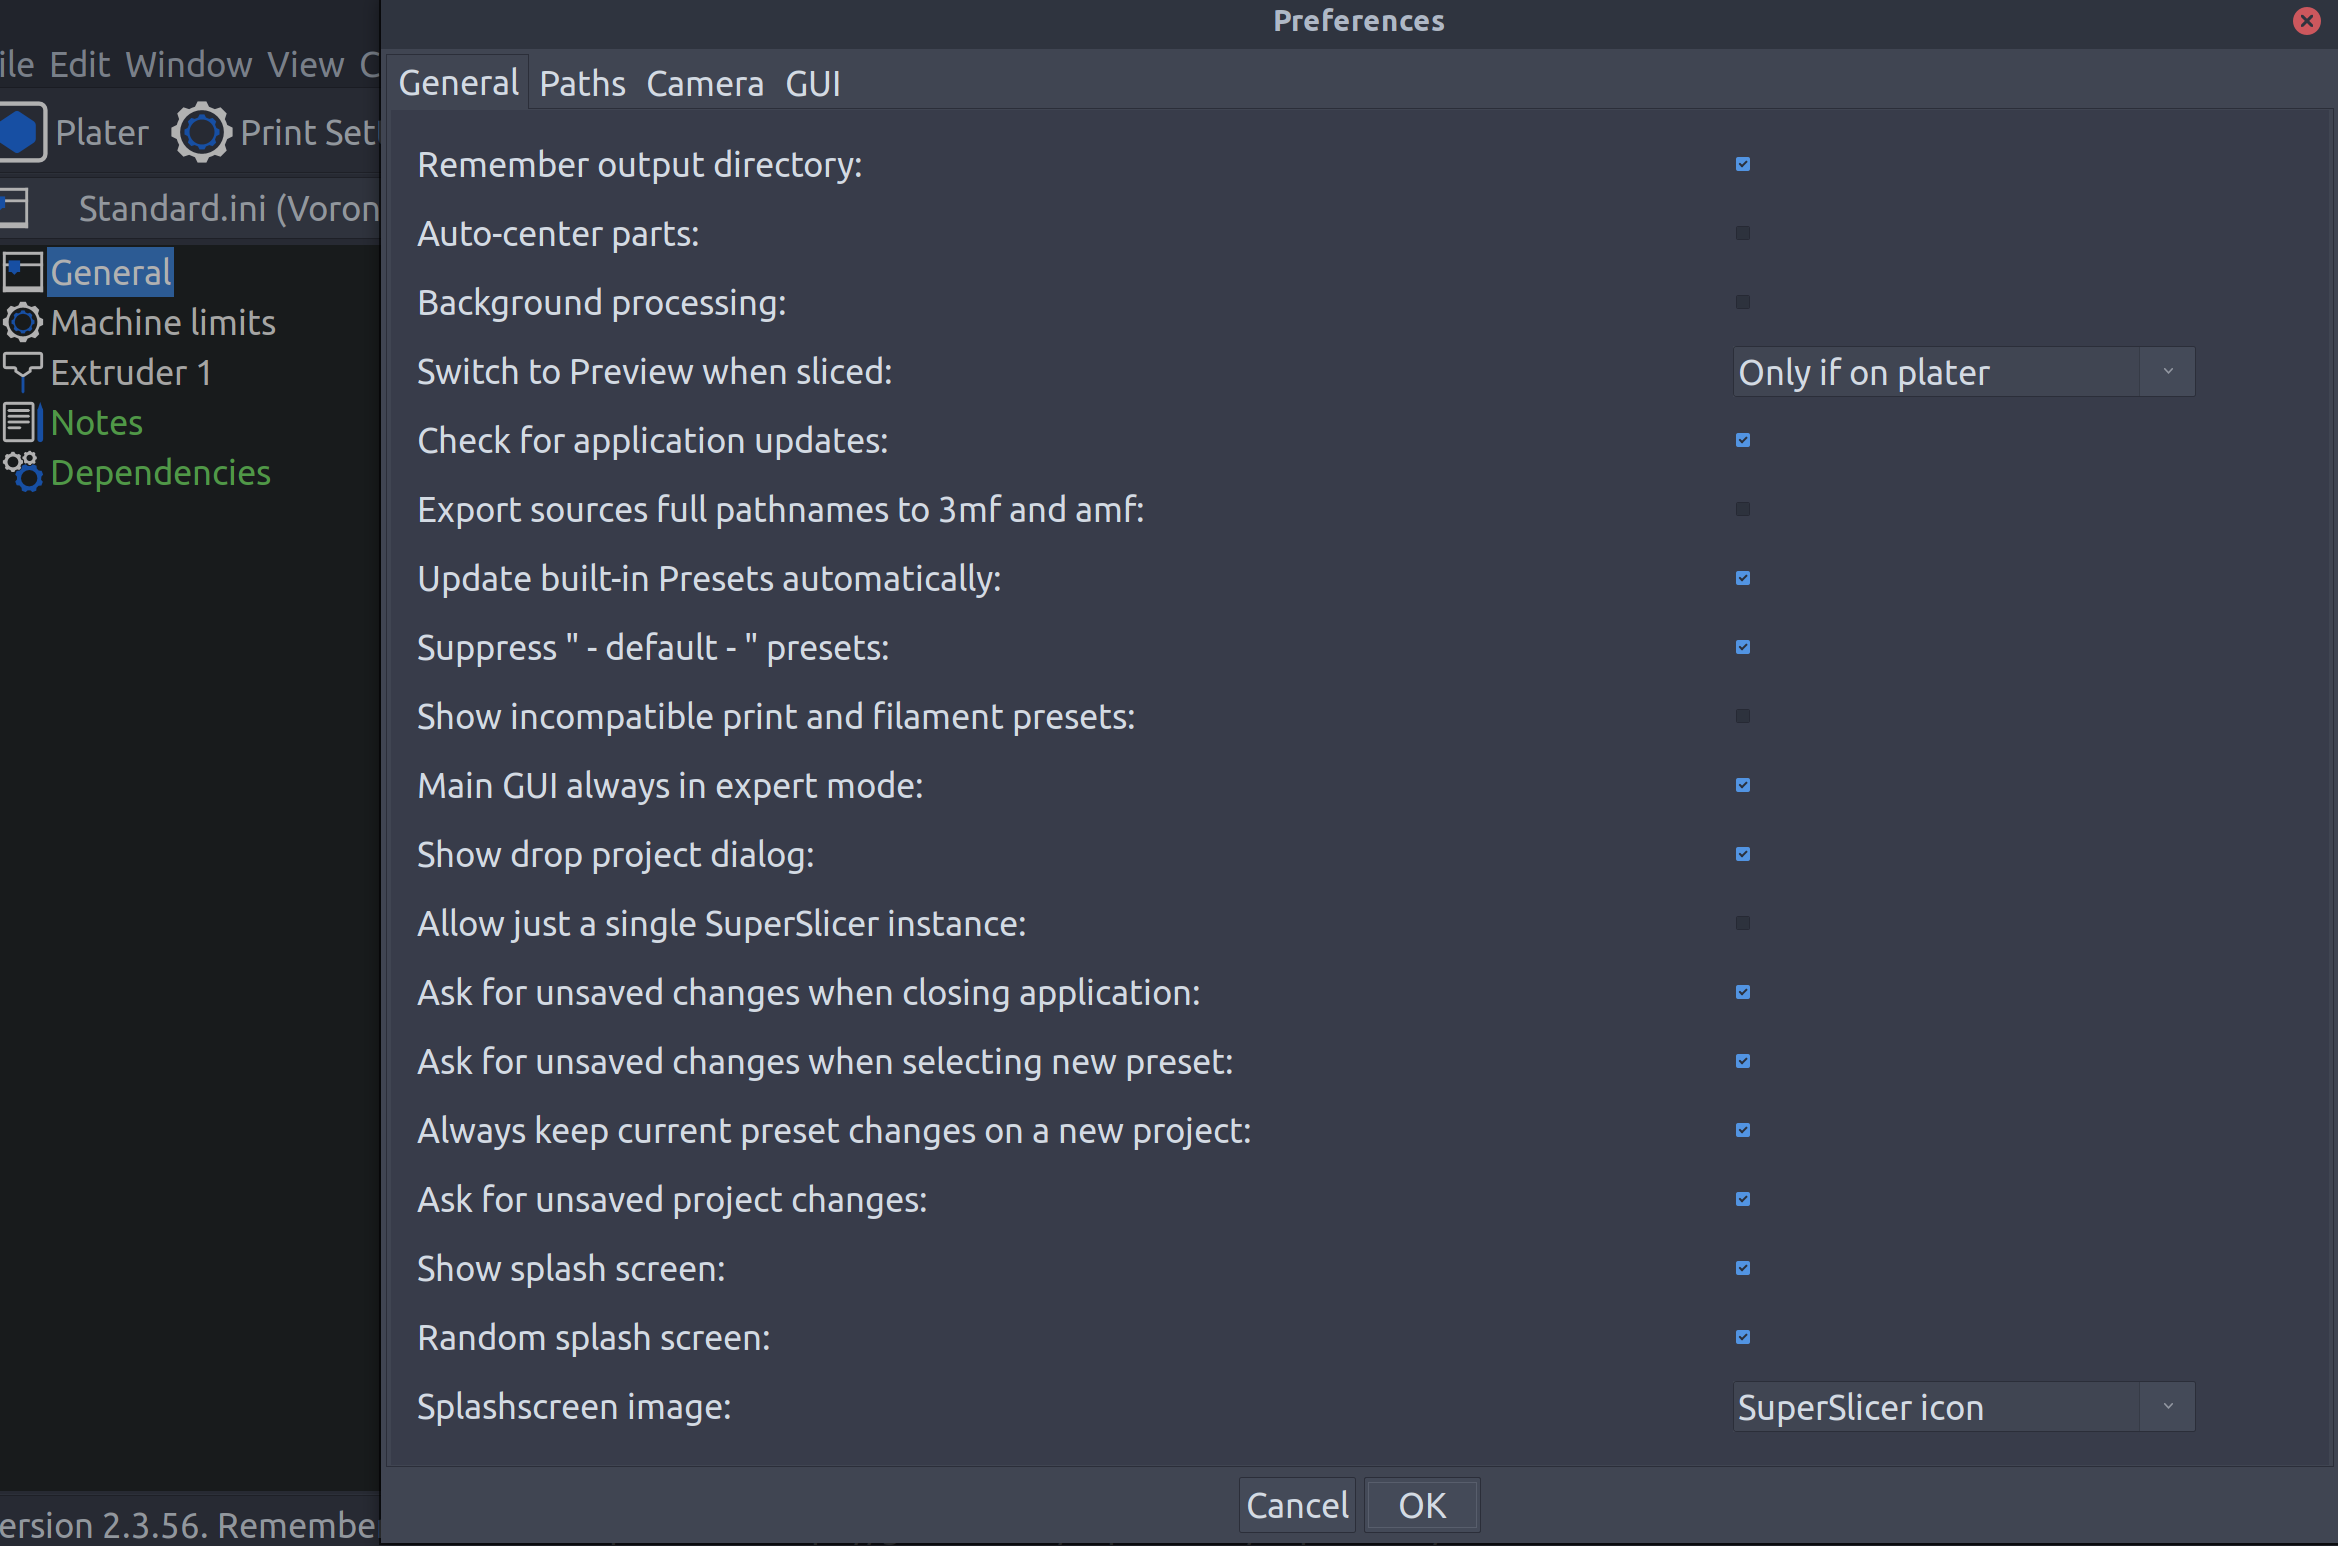This screenshot has height=1546, width=2338.
Task: Select the General page icon in sidebar
Action: (22, 271)
